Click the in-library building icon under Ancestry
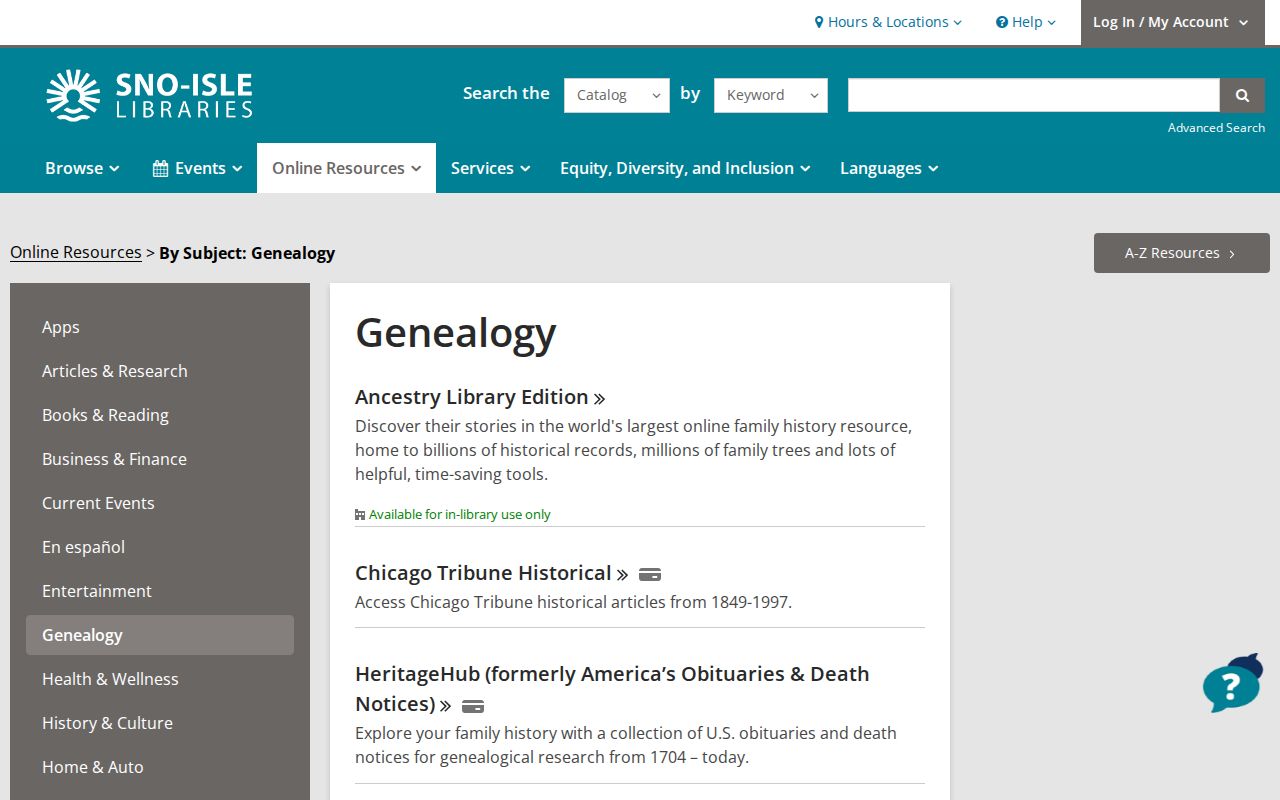This screenshot has height=800, width=1280. coord(360,515)
